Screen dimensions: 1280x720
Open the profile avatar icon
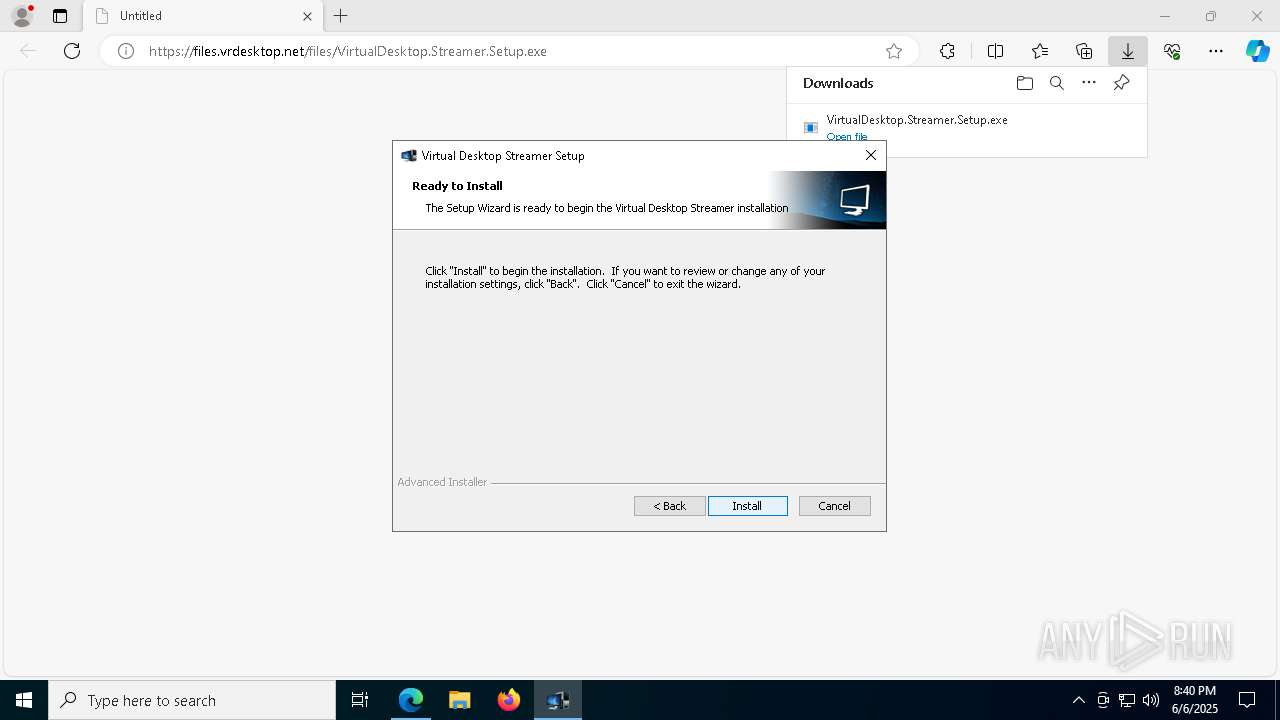pos(22,16)
